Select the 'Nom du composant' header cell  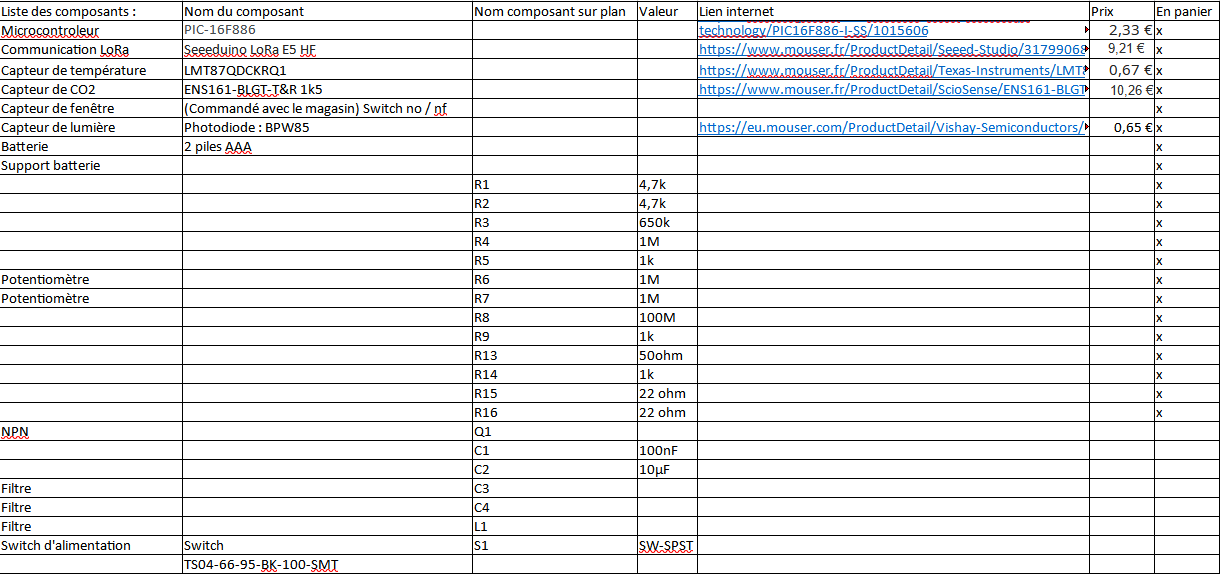(x=327, y=11)
